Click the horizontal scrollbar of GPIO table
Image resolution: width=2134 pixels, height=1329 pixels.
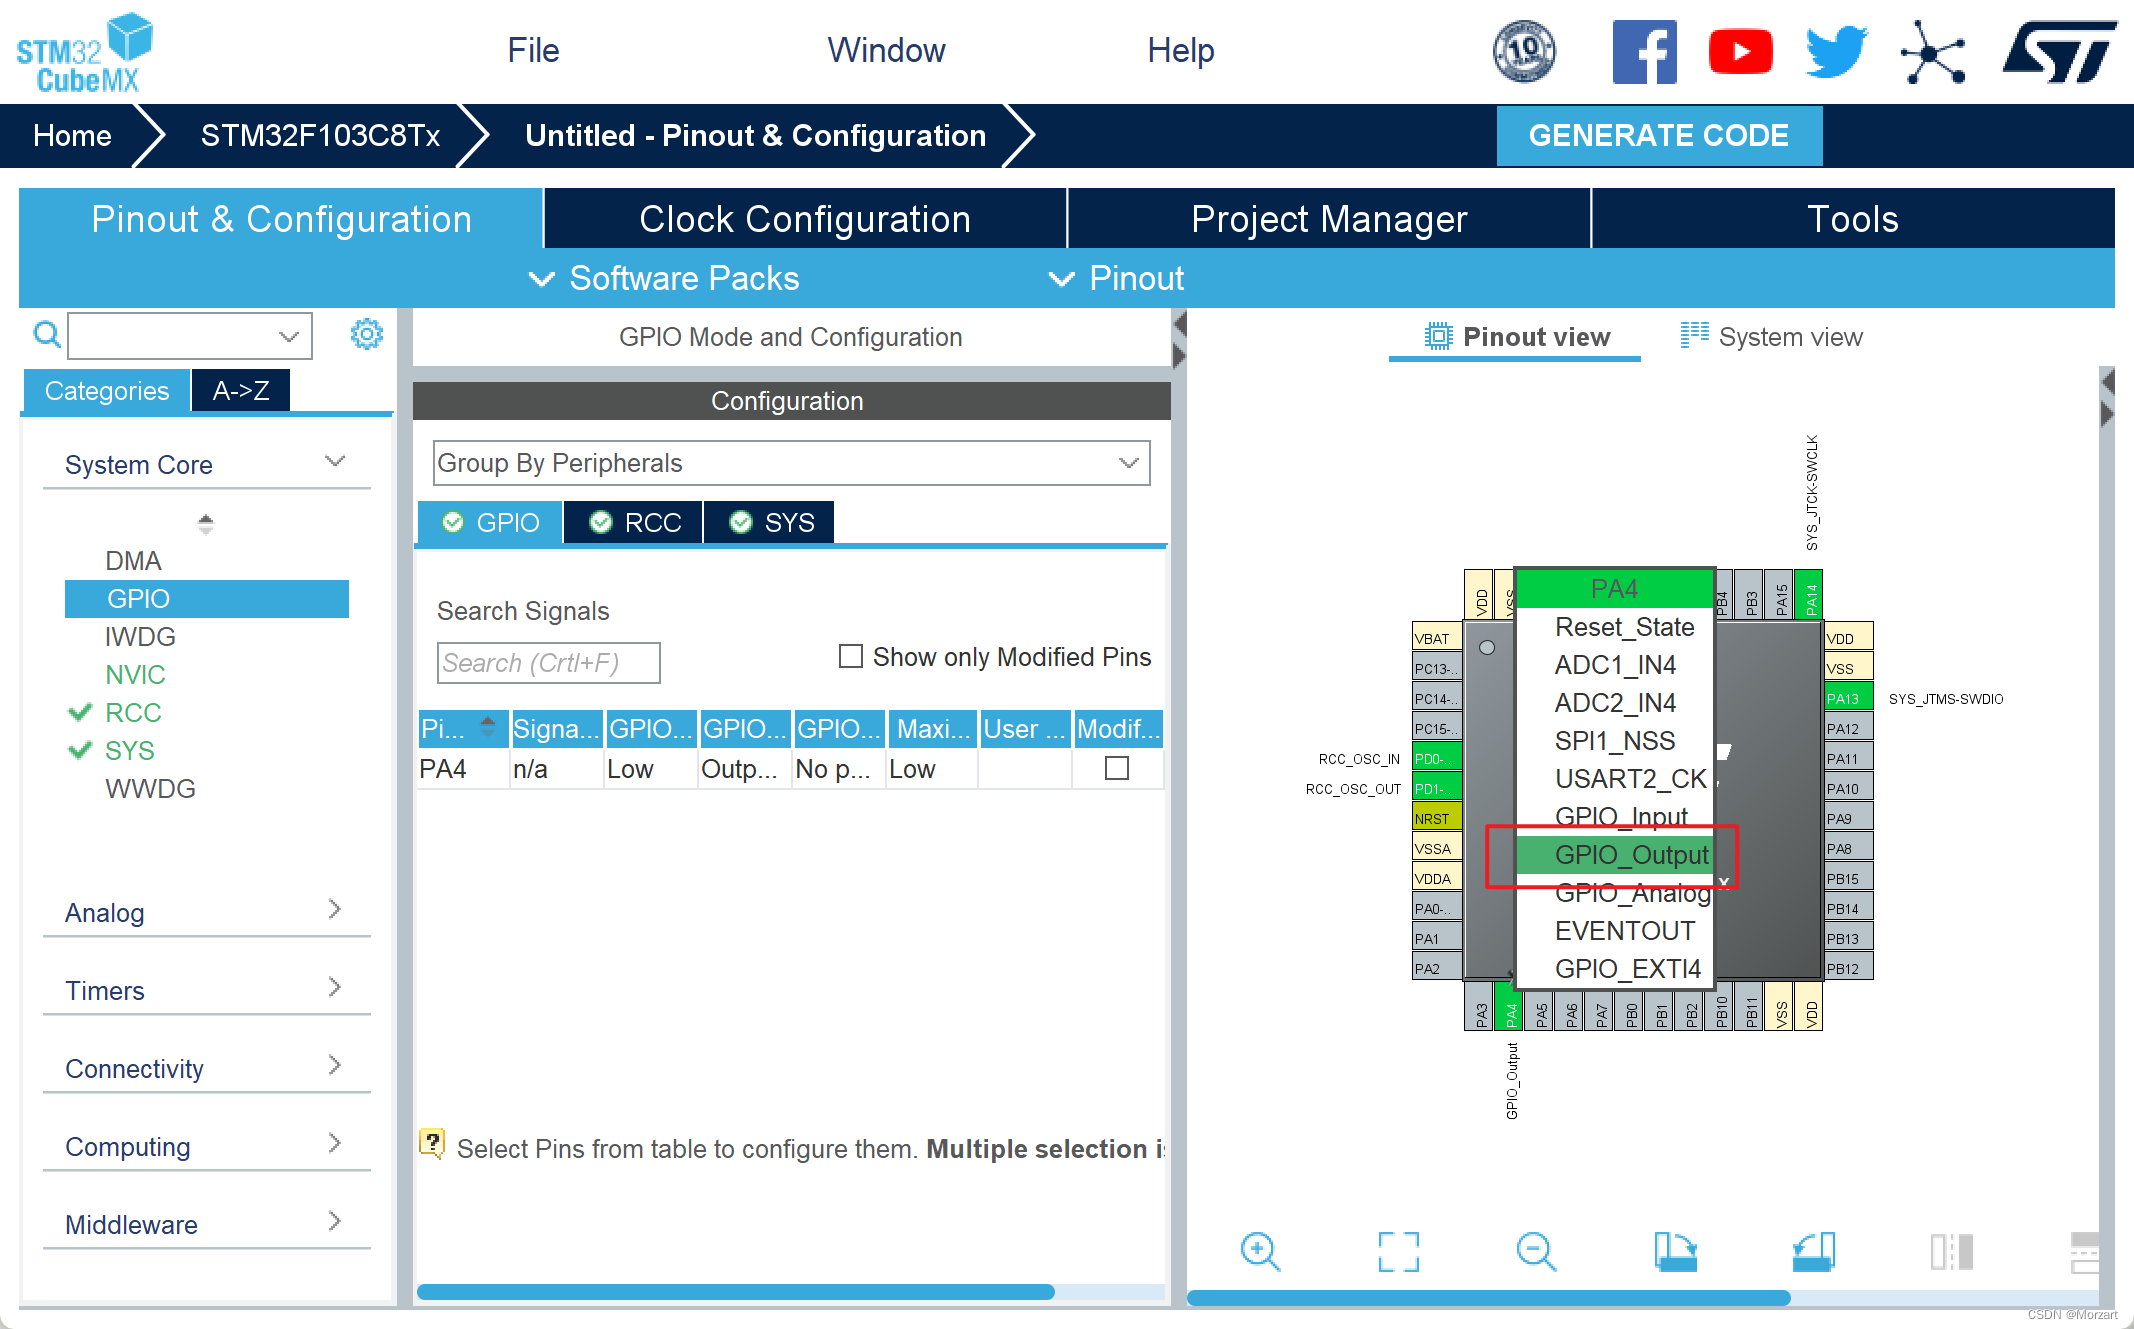(736, 1291)
